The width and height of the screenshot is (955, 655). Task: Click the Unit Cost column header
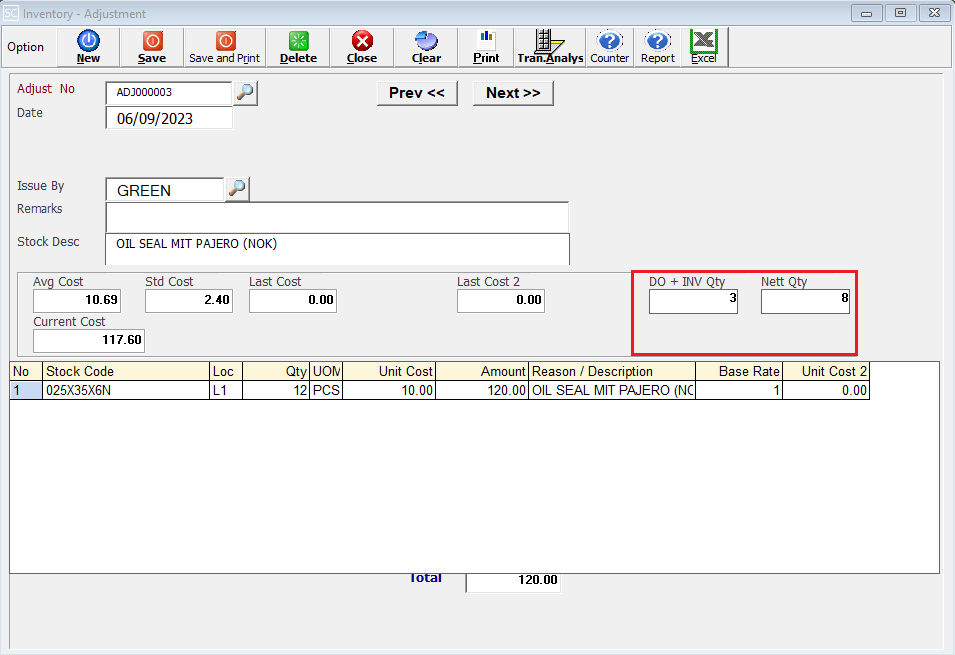click(389, 372)
